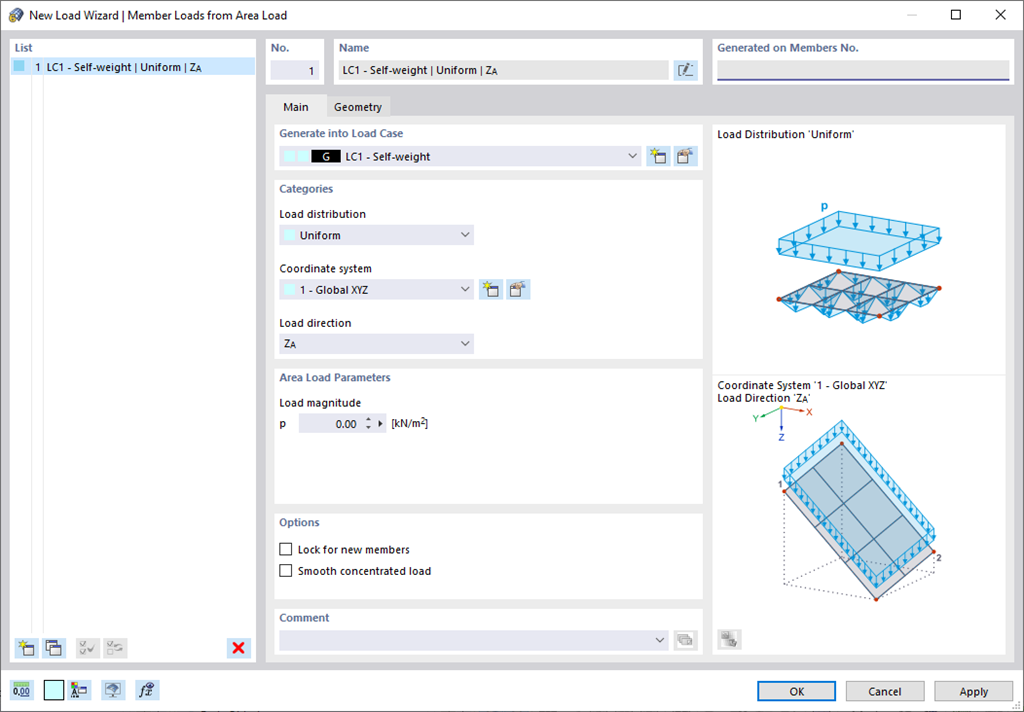This screenshot has width=1024, height=712.
Task: Enable Smooth concentrated load
Action: (x=286, y=570)
